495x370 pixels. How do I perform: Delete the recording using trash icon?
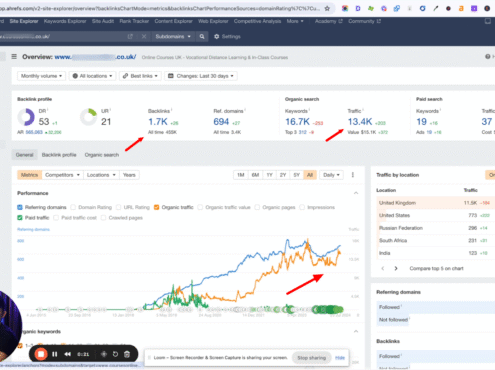[127, 354]
